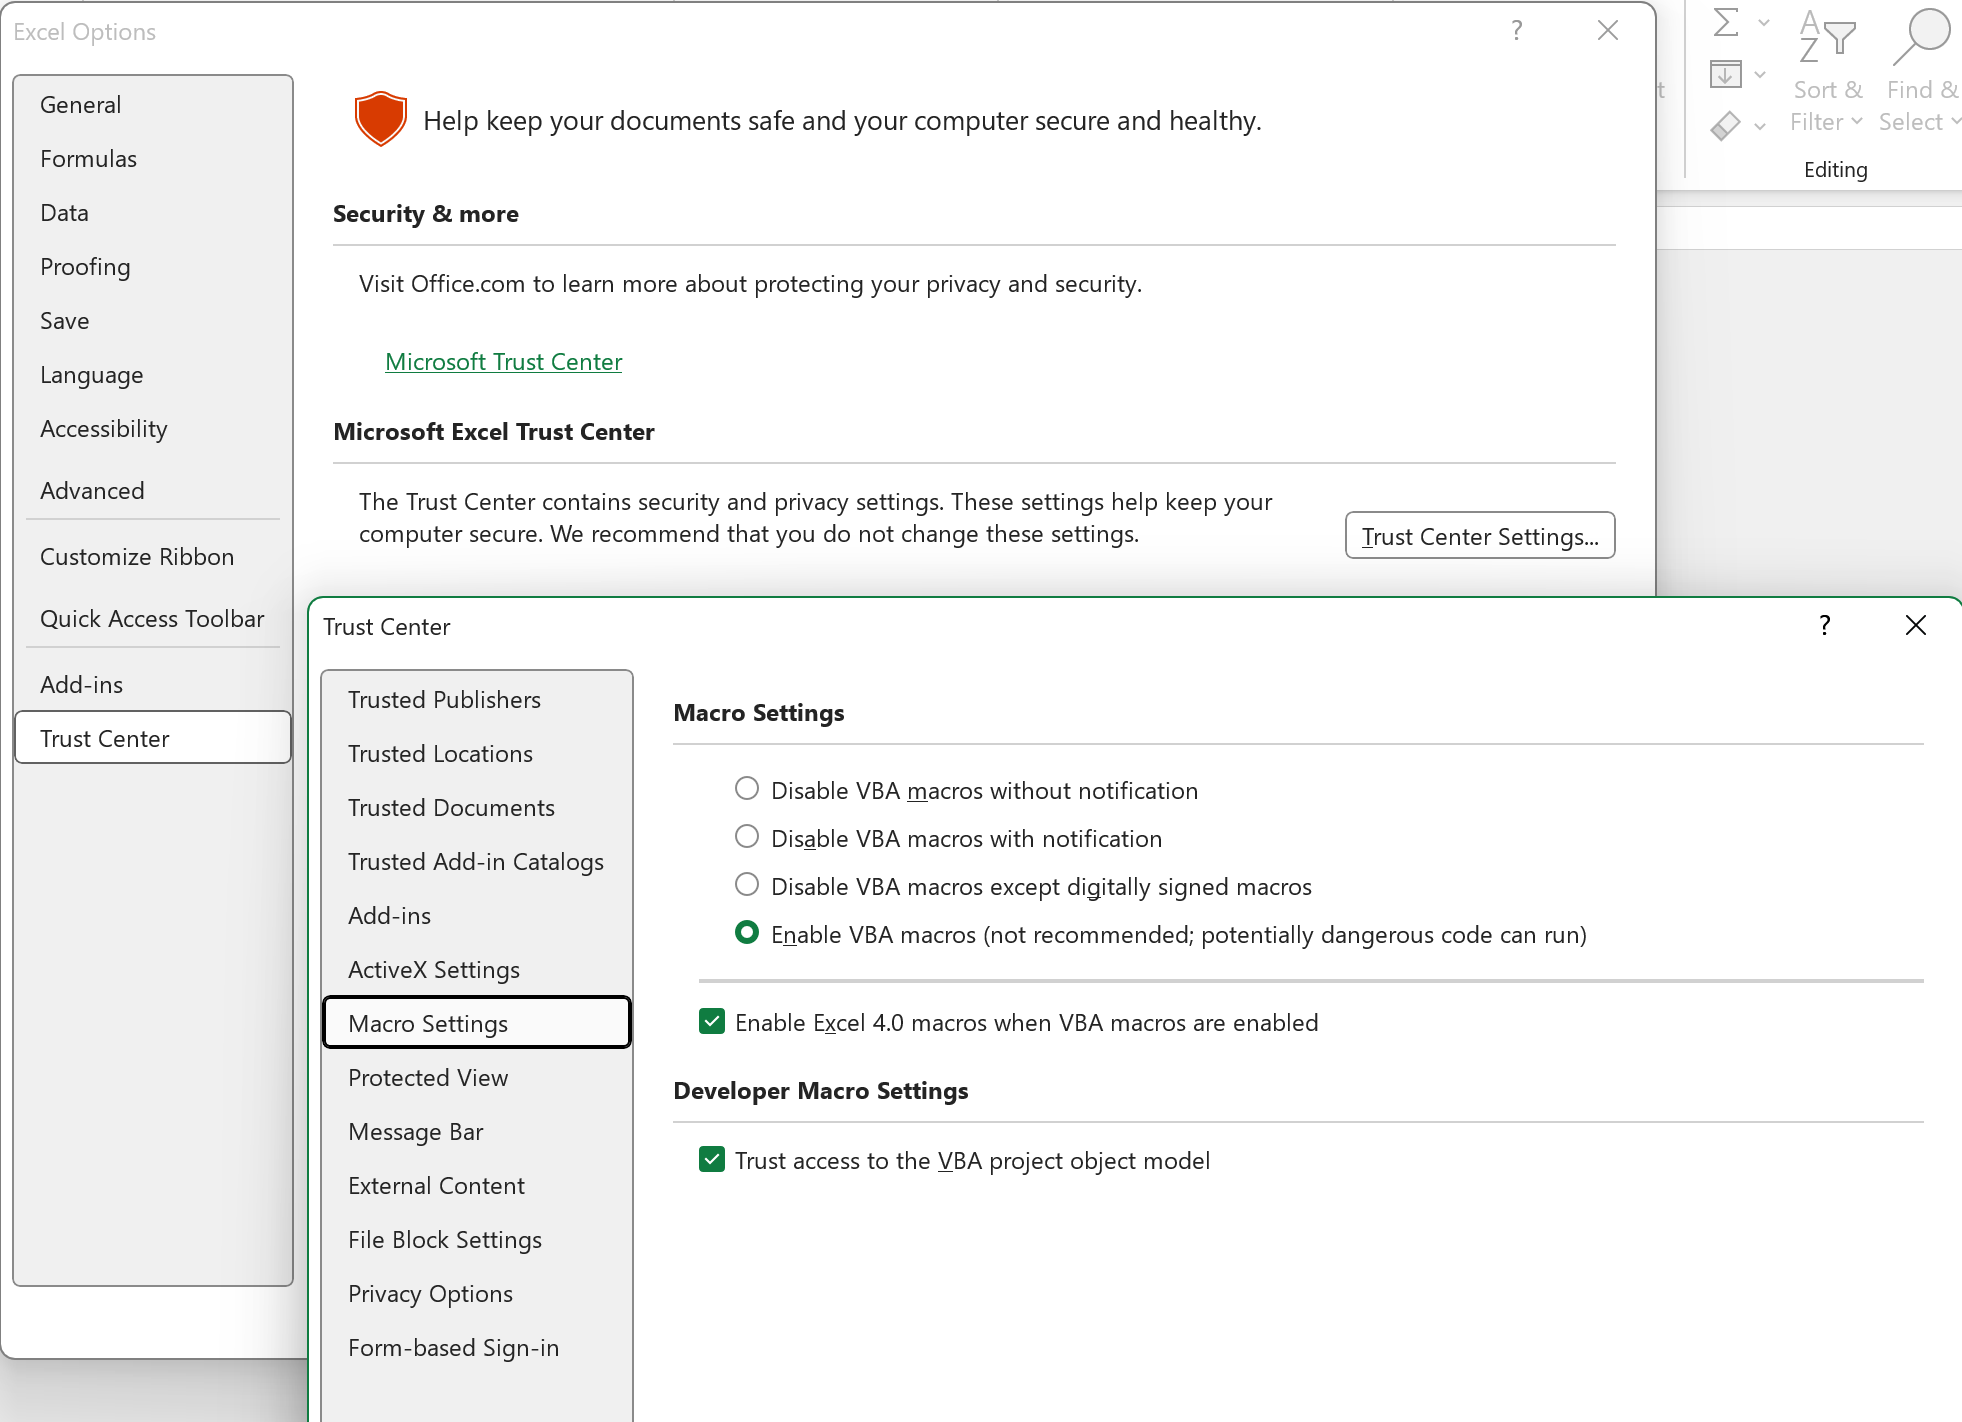The width and height of the screenshot is (1962, 1422).
Task: Select Macro Settings in Trust Center
Action: [x=477, y=1023]
